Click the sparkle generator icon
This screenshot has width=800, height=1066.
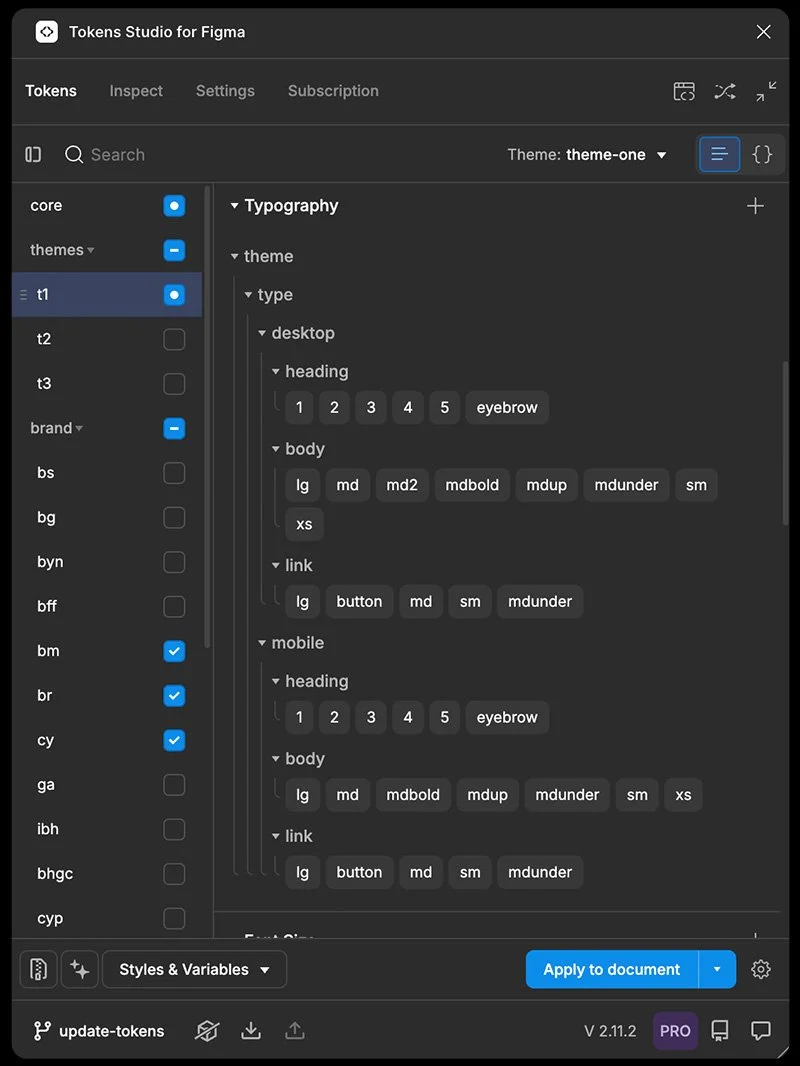(80, 969)
